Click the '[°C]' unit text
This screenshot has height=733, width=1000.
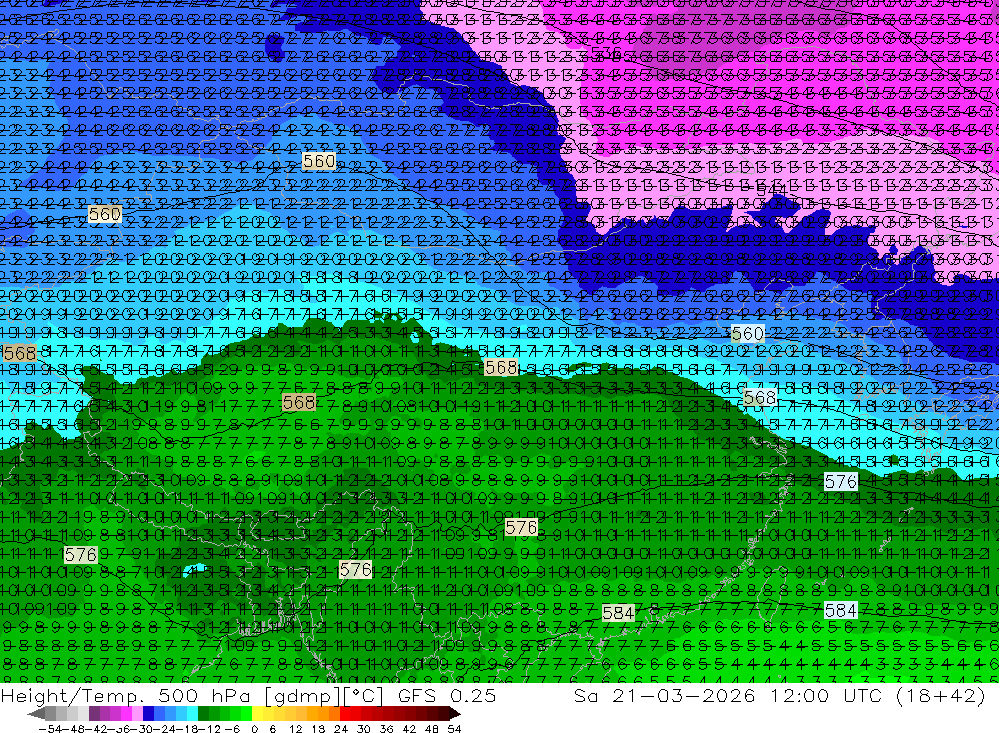pyautogui.click(x=362, y=695)
